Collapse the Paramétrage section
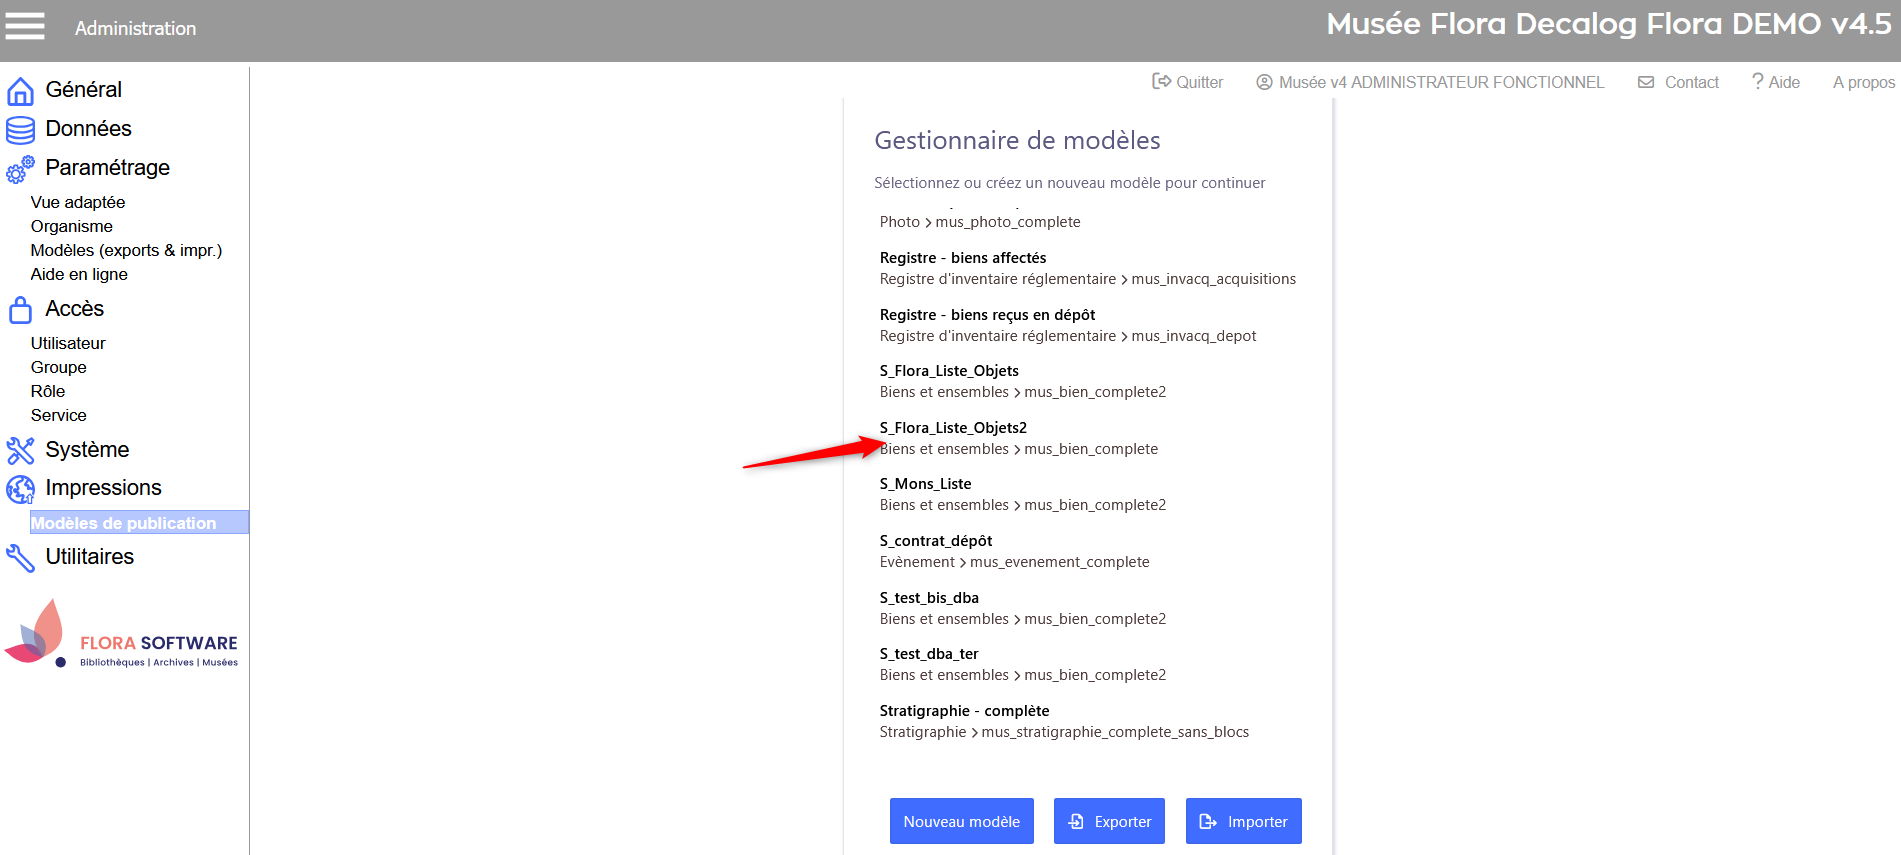1901x855 pixels. point(107,168)
